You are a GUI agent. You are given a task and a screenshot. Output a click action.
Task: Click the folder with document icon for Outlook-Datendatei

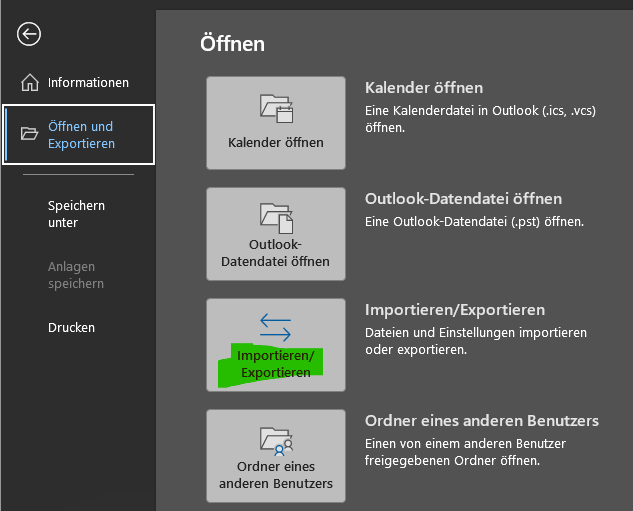pyautogui.click(x=277, y=218)
